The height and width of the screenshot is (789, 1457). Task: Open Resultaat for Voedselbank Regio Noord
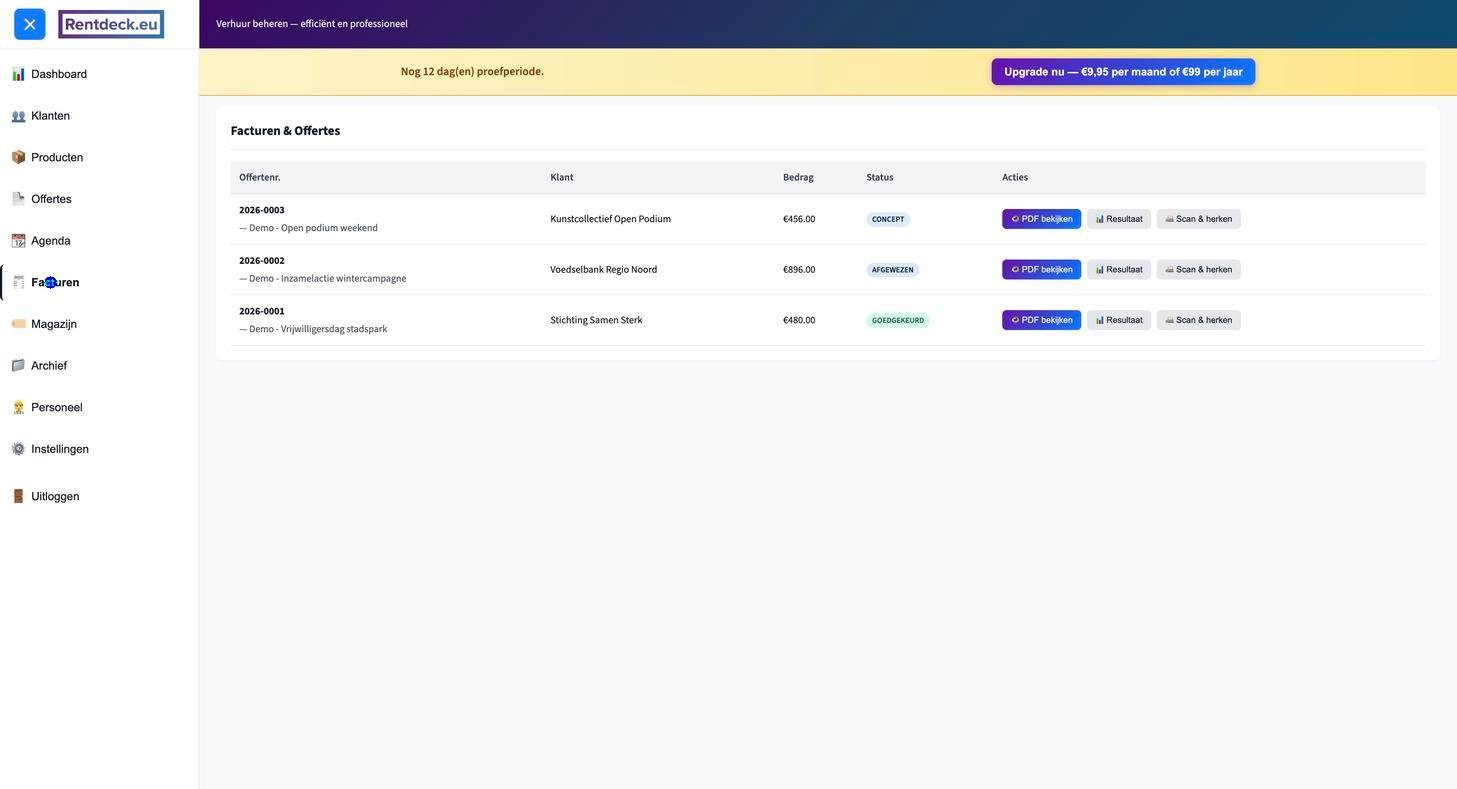tap(1118, 270)
